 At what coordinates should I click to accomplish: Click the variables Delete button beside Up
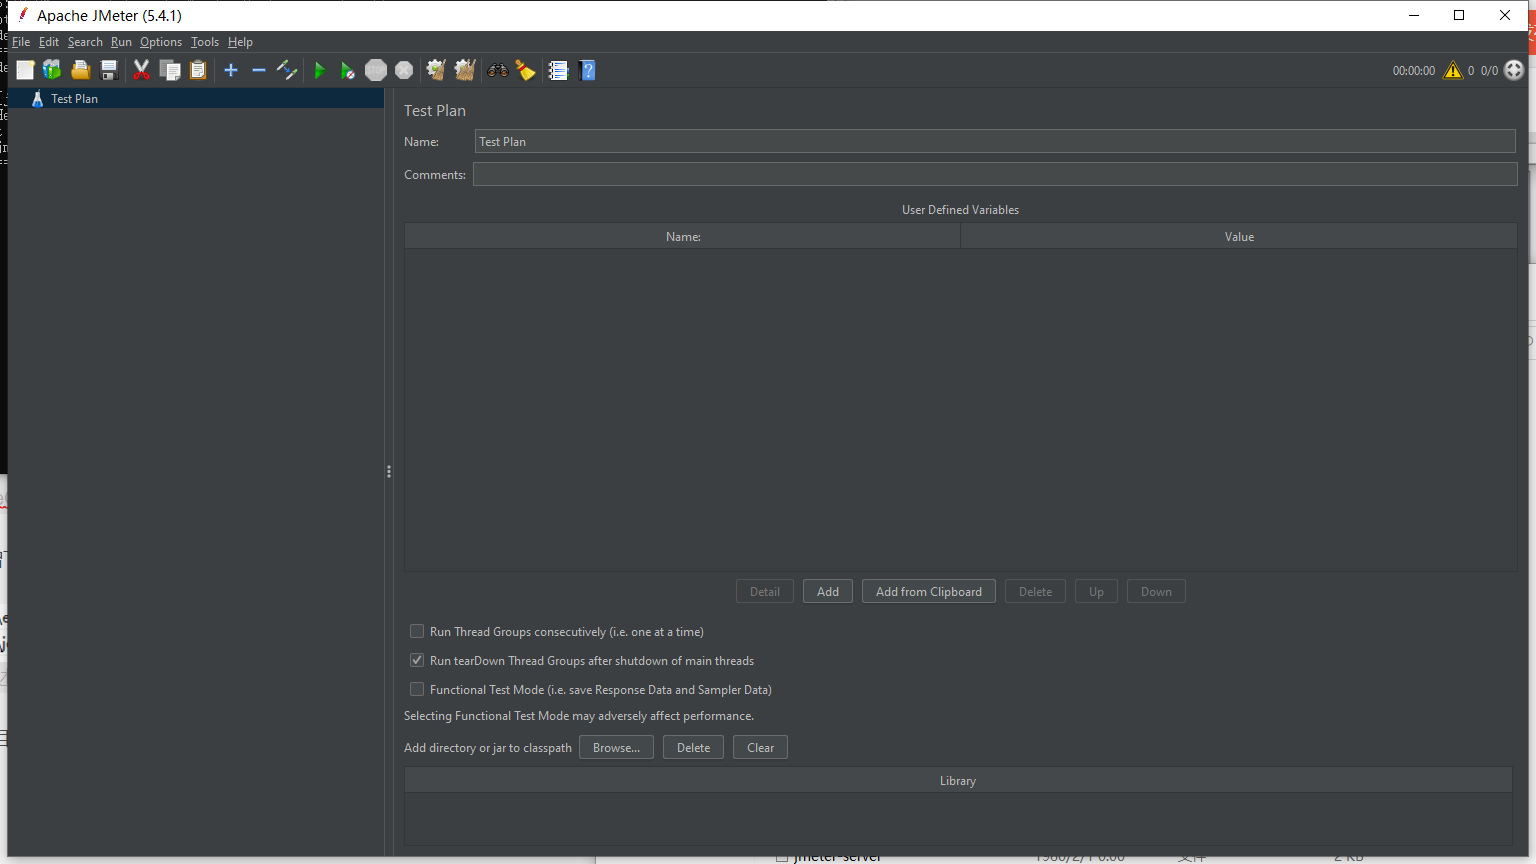click(x=1035, y=592)
